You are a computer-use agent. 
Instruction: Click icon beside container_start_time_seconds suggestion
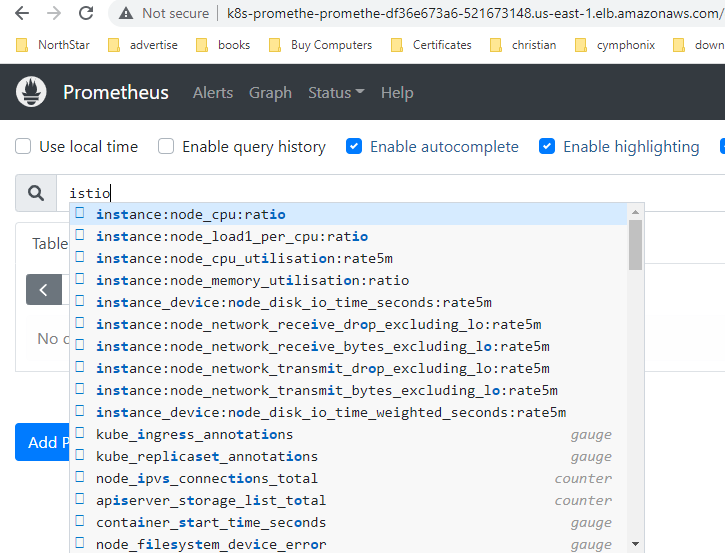[x=80, y=521]
